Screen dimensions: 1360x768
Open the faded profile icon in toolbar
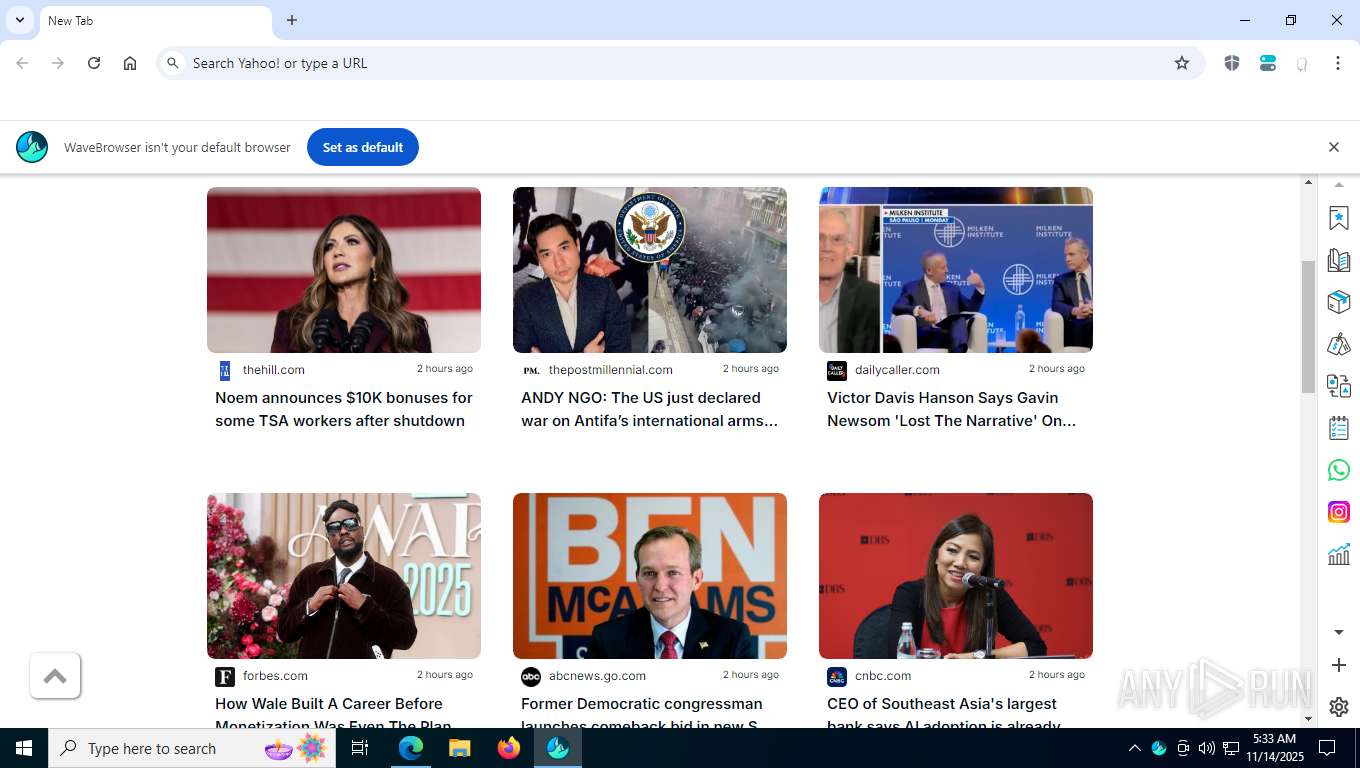point(1302,64)
